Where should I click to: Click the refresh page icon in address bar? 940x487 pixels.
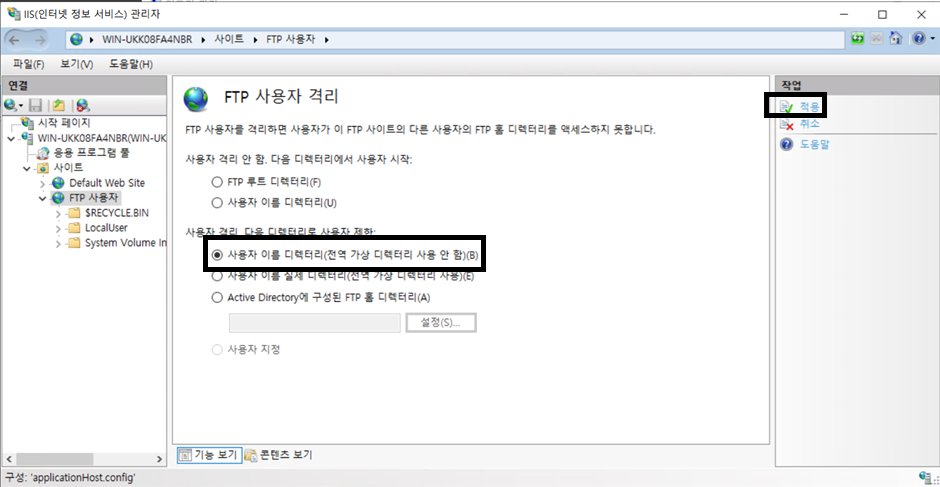click(858, 39)
